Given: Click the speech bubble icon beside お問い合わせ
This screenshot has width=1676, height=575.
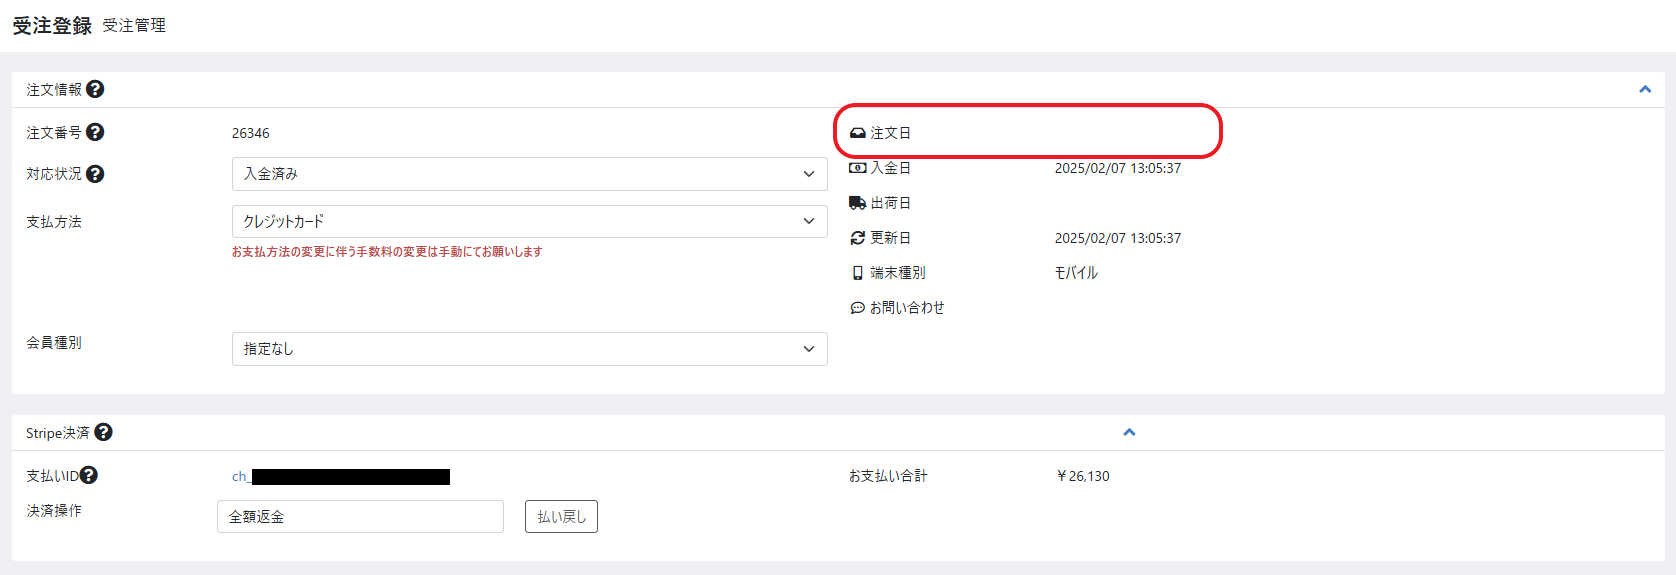Looking at the screenshot, I should (857, 308).
